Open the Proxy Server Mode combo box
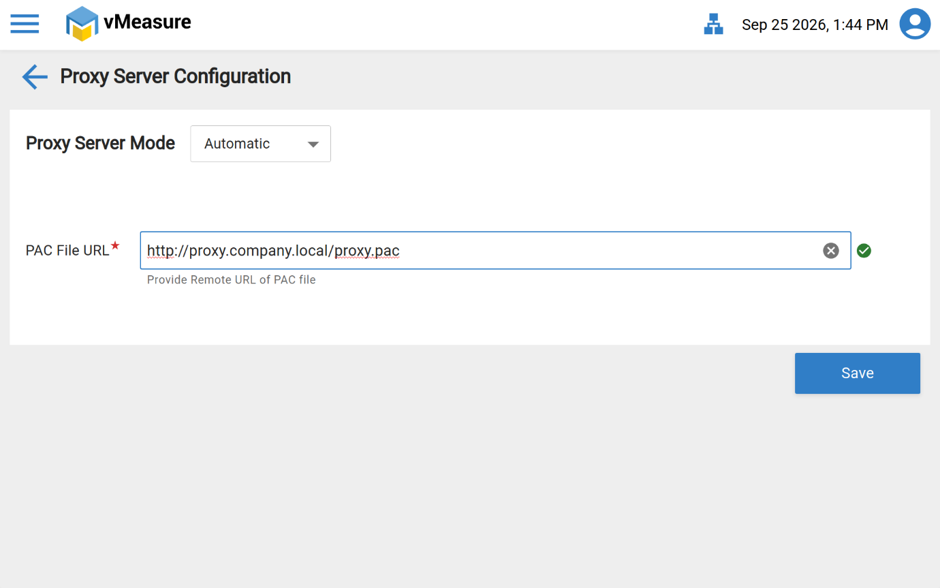This screenshot has height=588, width=940. pos(260,144)
